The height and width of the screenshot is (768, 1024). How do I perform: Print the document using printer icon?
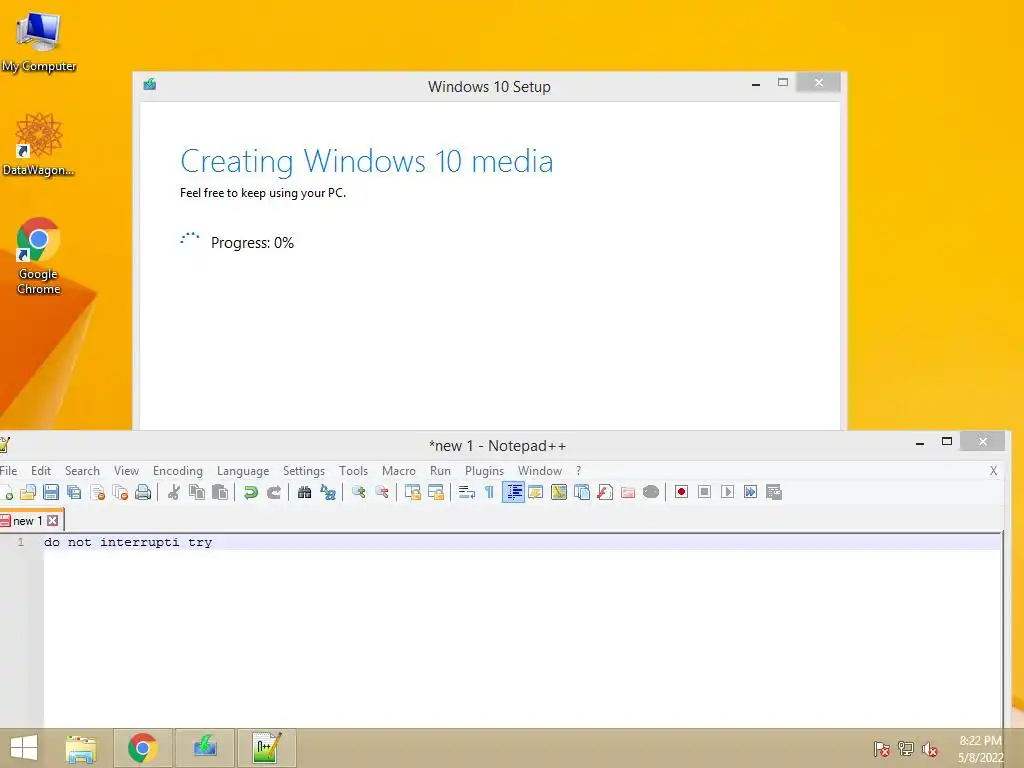click(x=143, y=492)
